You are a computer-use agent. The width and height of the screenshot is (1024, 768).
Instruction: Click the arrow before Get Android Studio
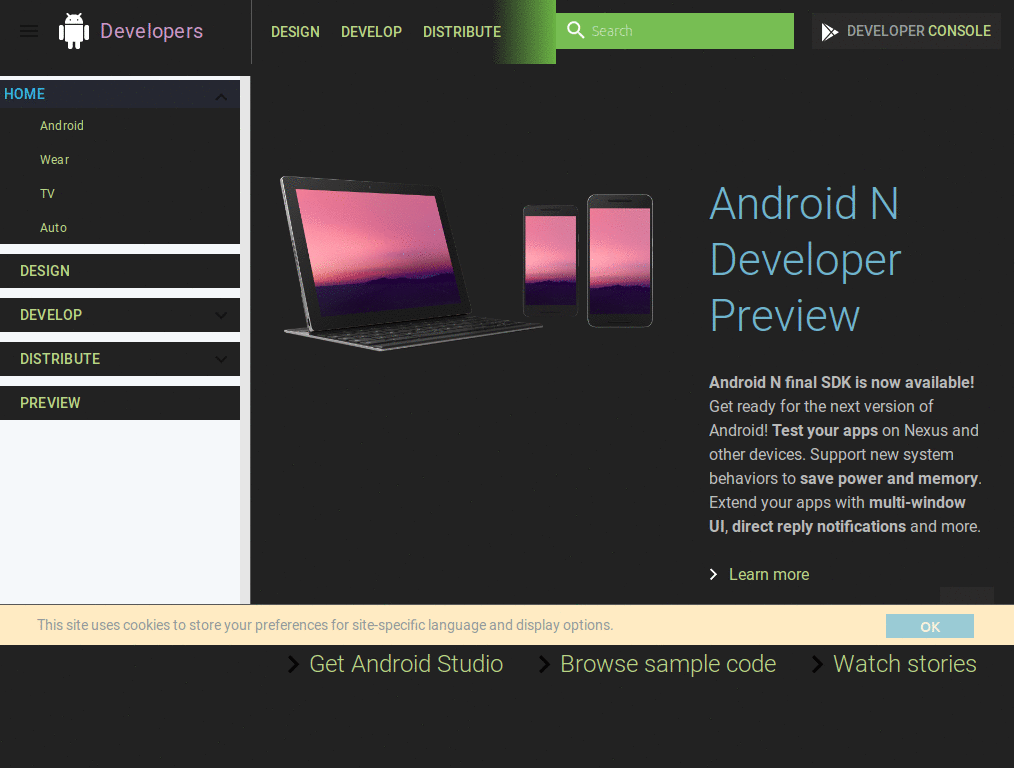click(293, 664)
